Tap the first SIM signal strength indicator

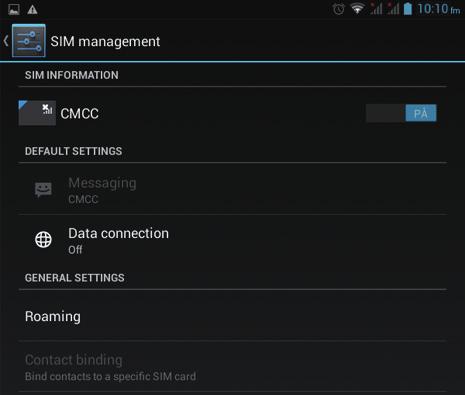tap(376, 9)
